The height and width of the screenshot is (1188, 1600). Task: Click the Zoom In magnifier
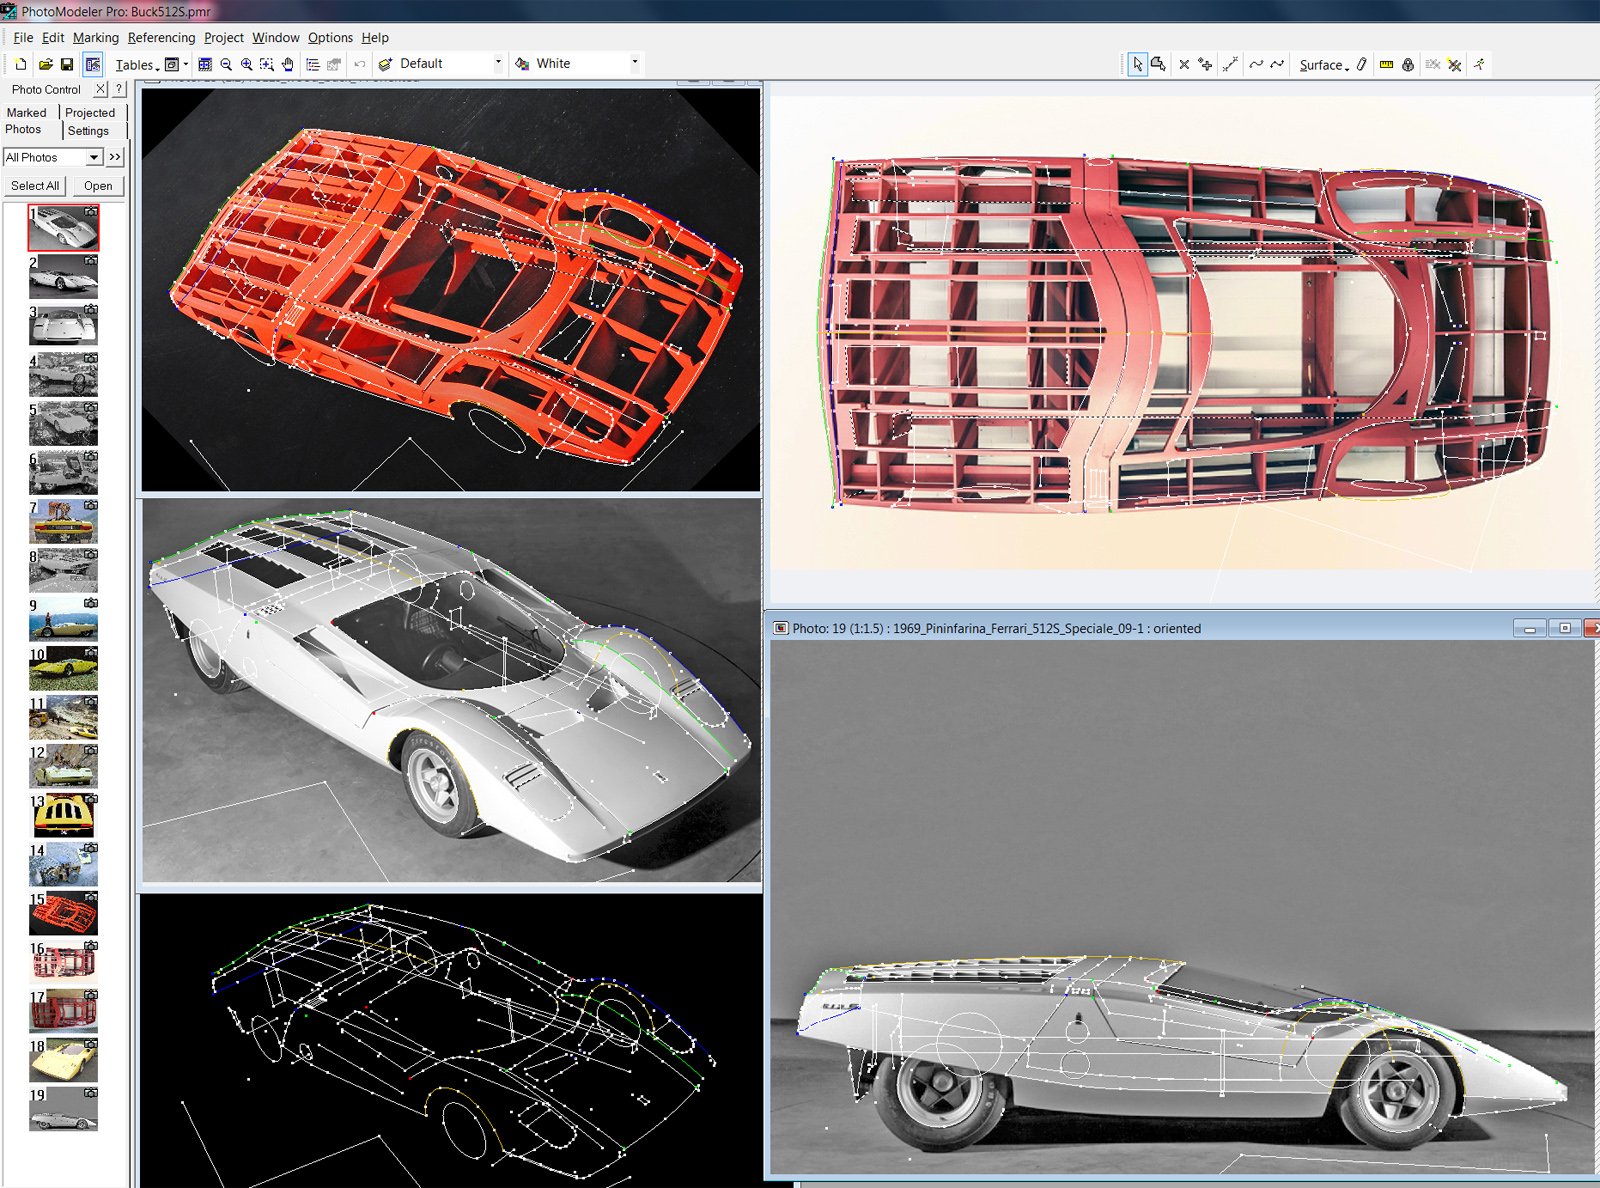click(246, 64)
